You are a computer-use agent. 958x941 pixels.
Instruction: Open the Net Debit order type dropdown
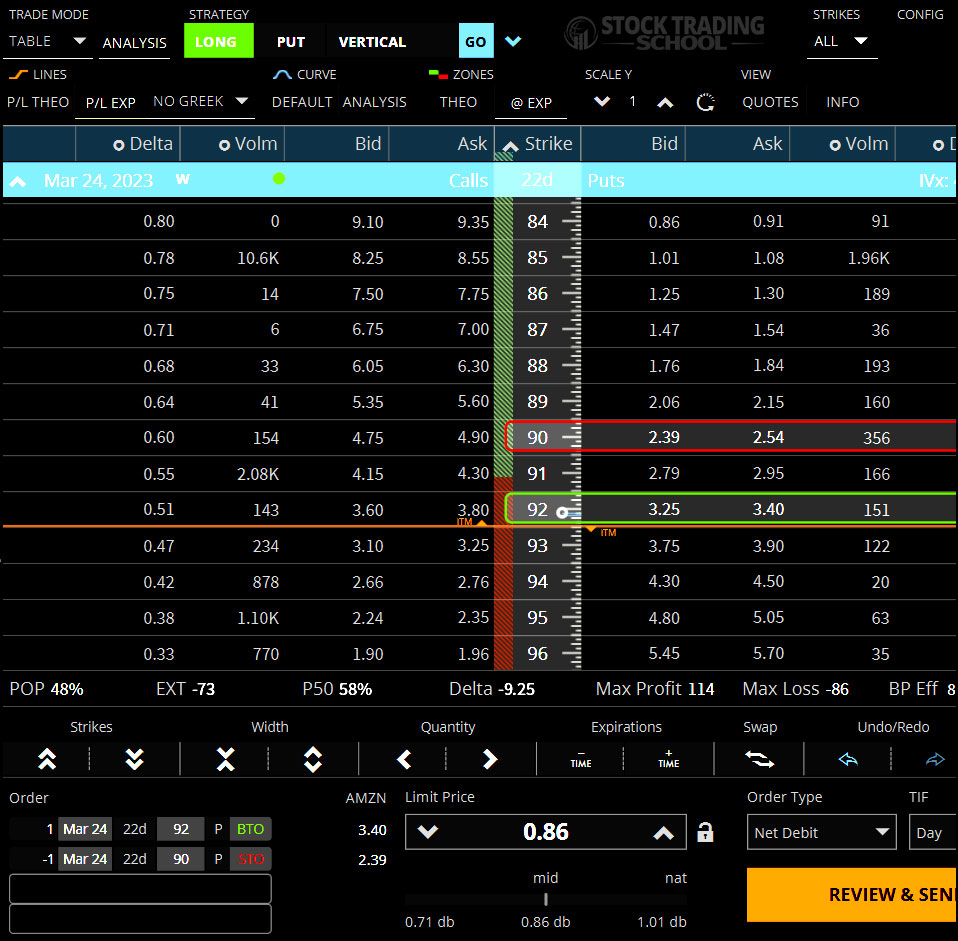(821, 832)
